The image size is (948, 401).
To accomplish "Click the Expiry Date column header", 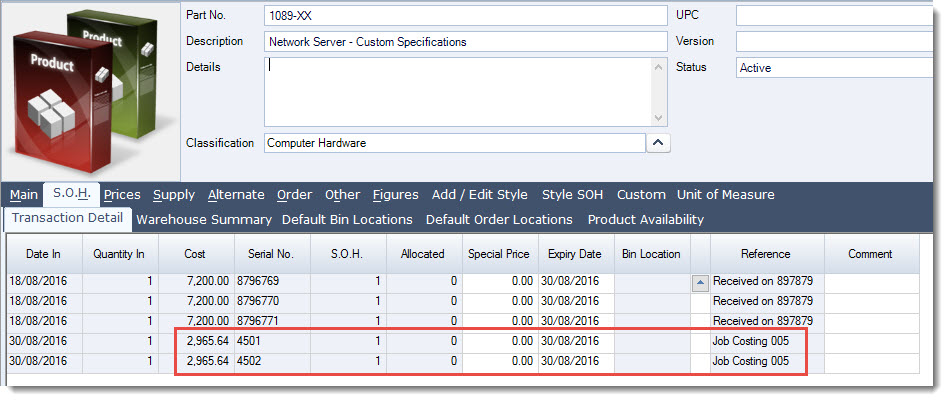I will 574,254.
